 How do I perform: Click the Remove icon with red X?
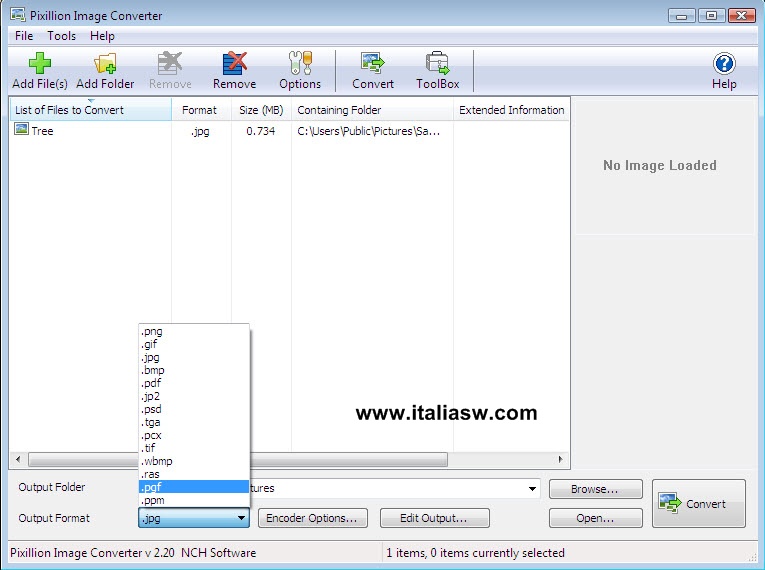[x=235, y=64]
